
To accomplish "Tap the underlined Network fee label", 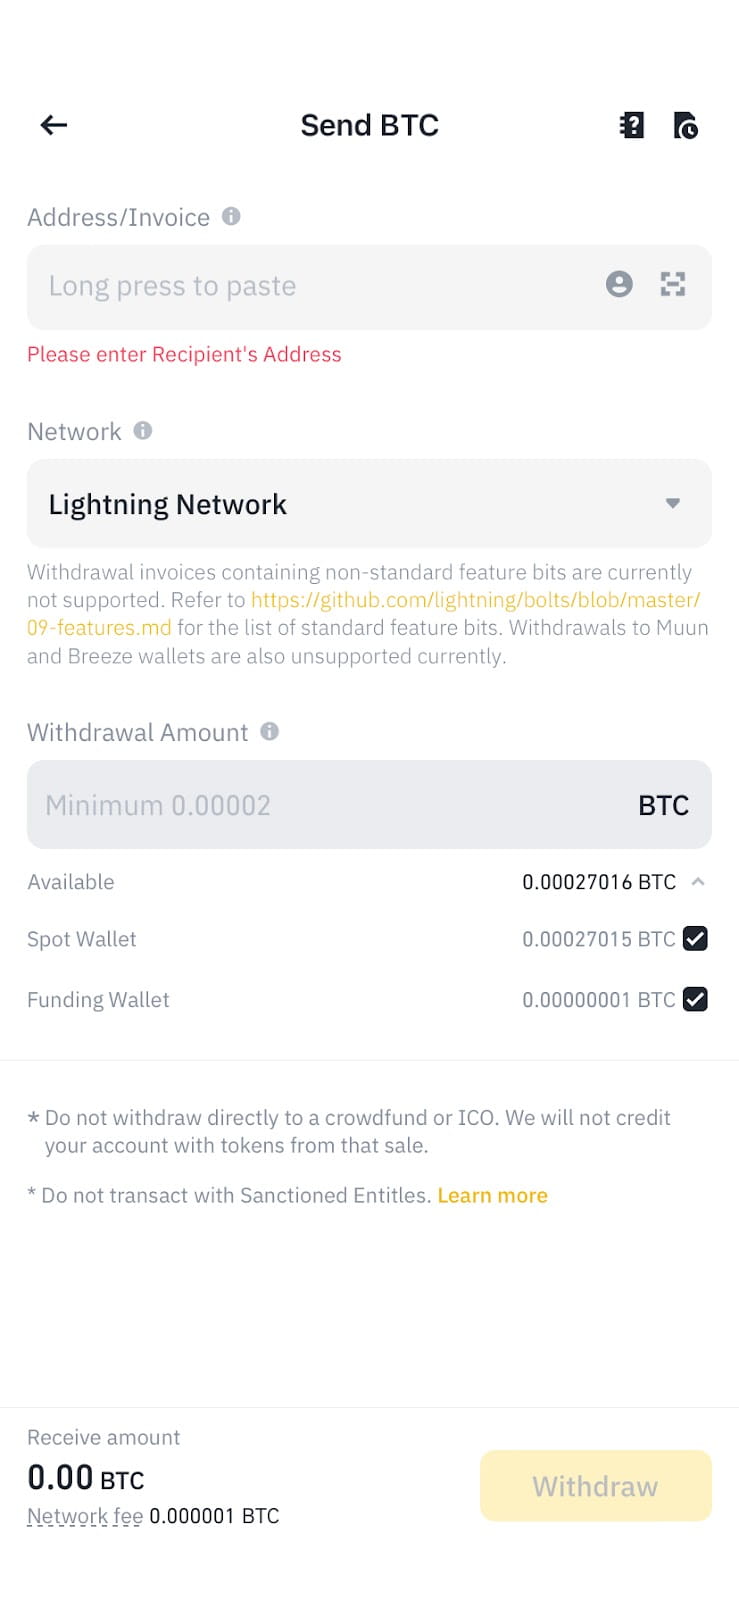I will click(x=85, y=1516).
